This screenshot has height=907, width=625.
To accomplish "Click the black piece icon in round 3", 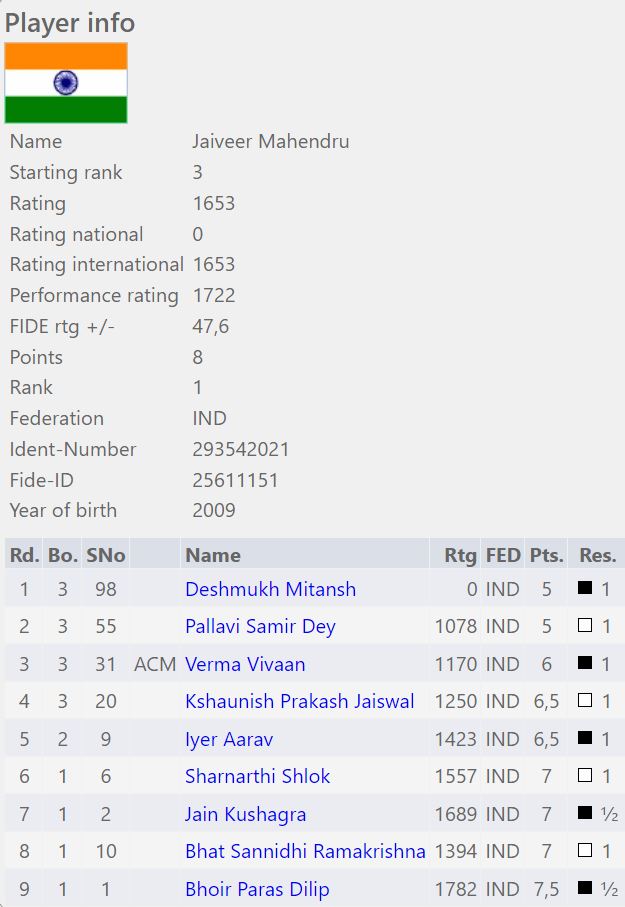I will pyautogui.click(x=586, y=664).
